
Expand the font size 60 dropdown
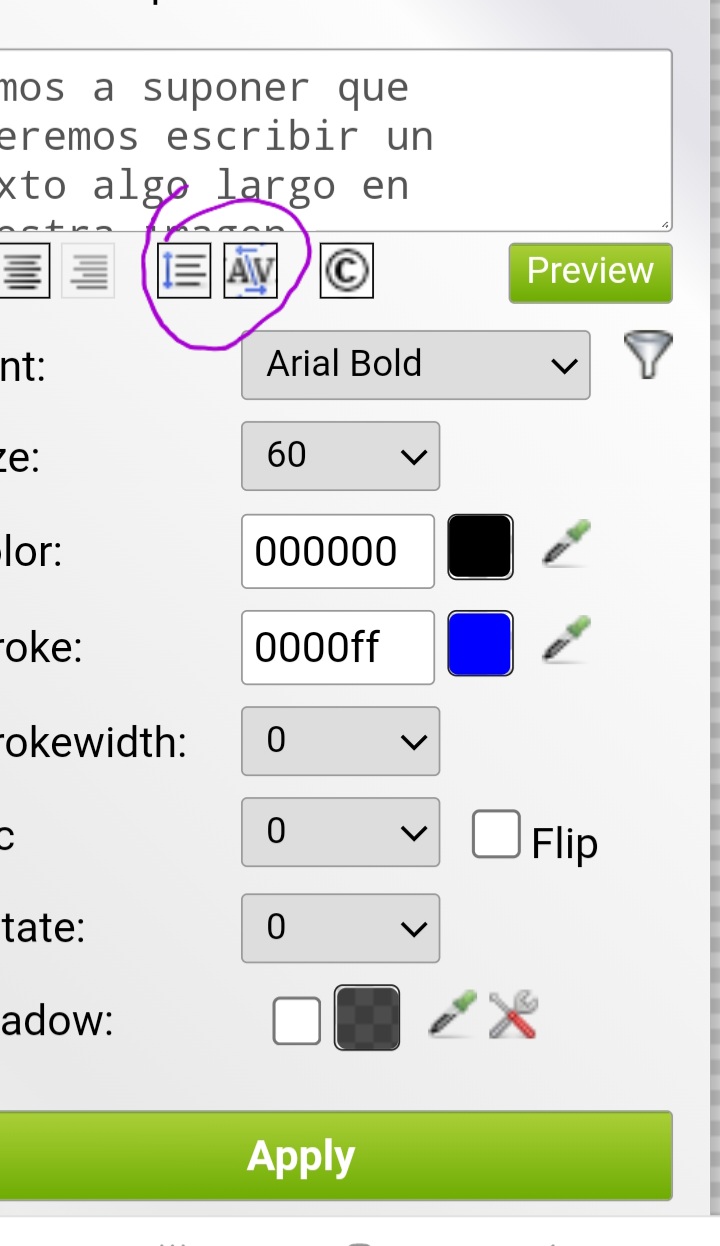340,456
